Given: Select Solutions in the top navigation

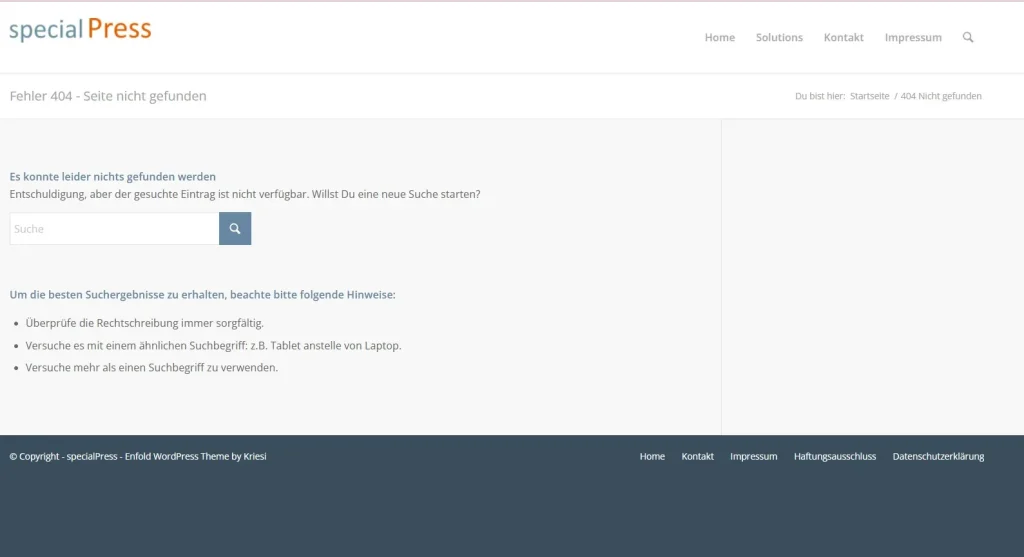Looking at the screenshot, I should (x=779, y=38).
